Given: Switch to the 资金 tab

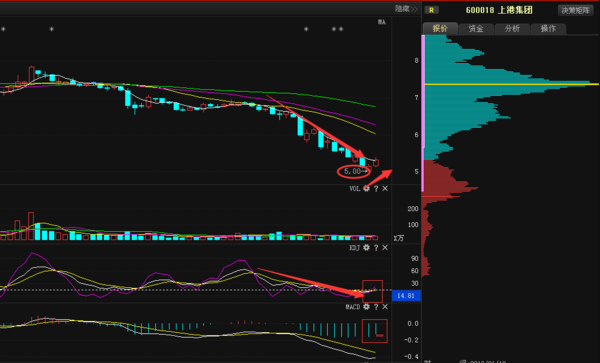Looking at the screenshot, I should pos(476,29).
